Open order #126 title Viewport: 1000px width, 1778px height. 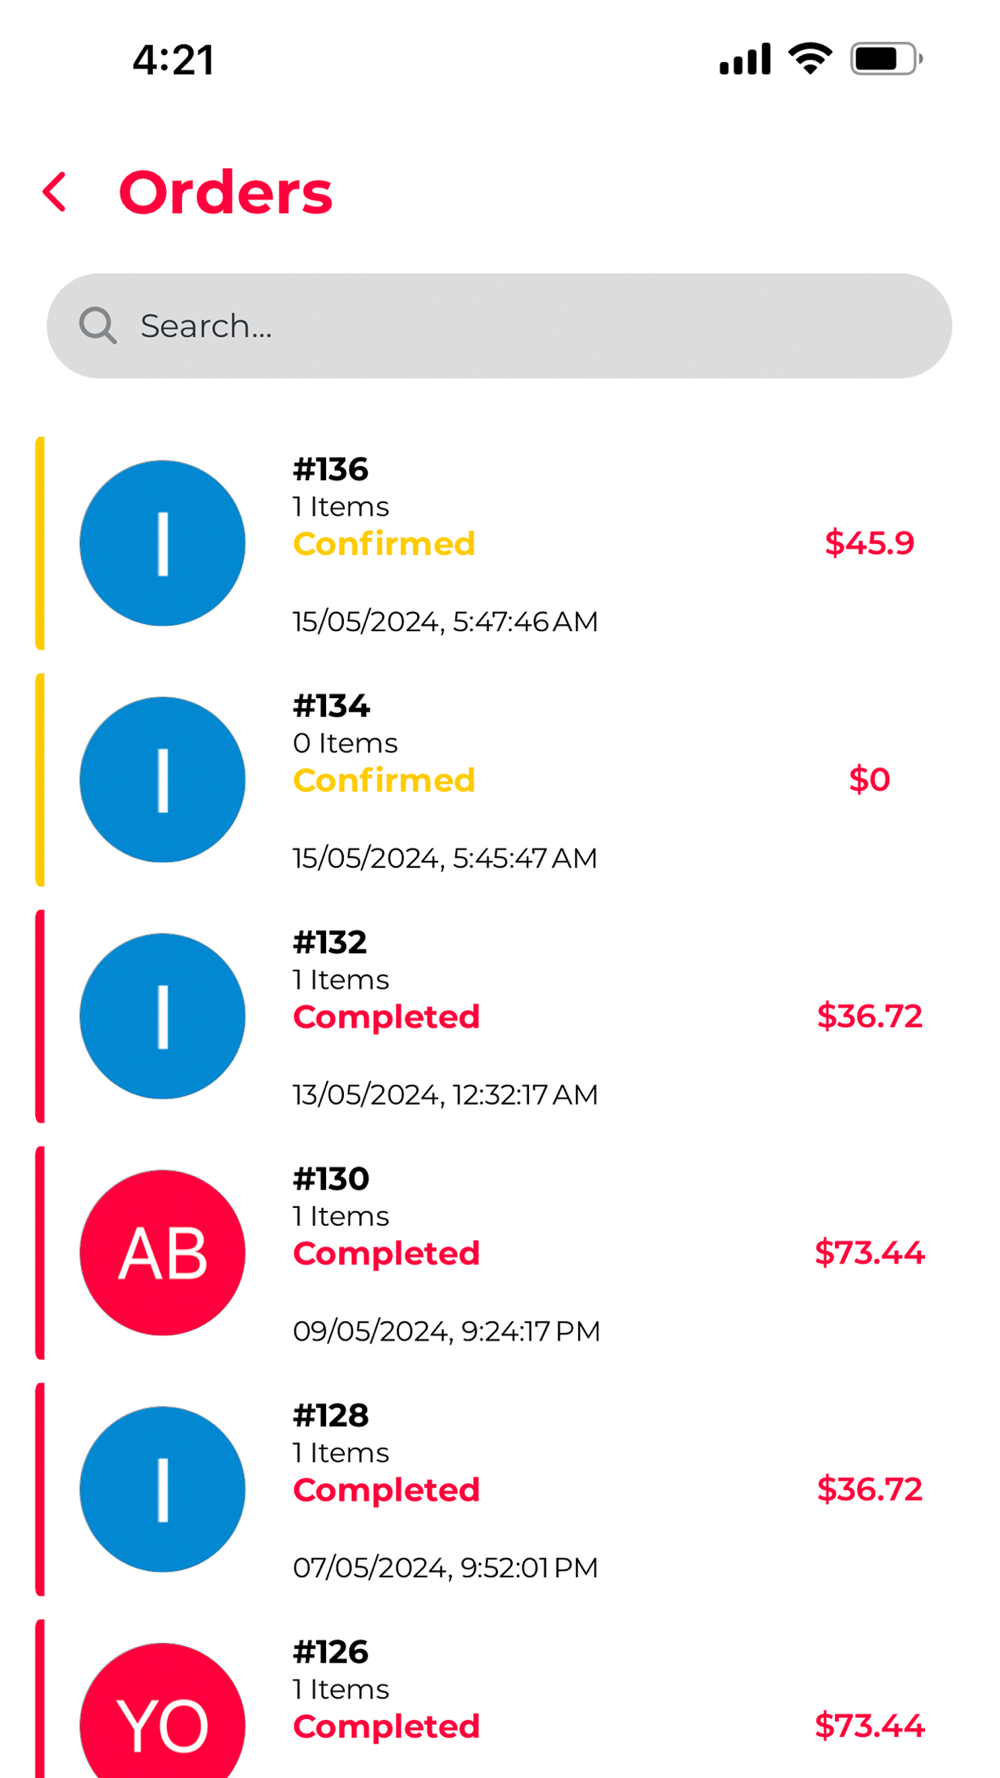click(x=331, y=1652)
